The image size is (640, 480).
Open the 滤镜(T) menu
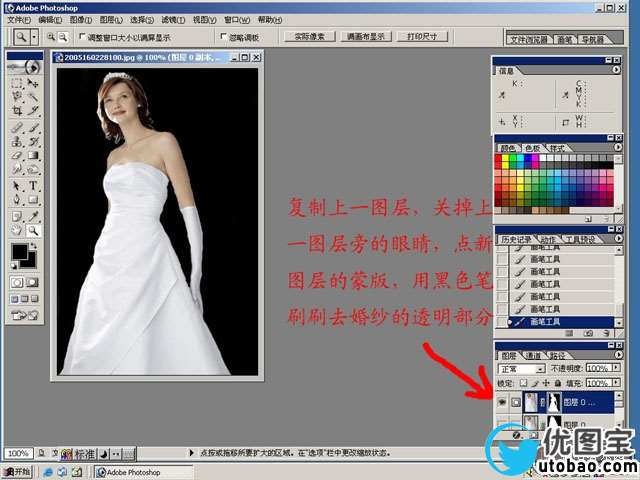[173, 20]
